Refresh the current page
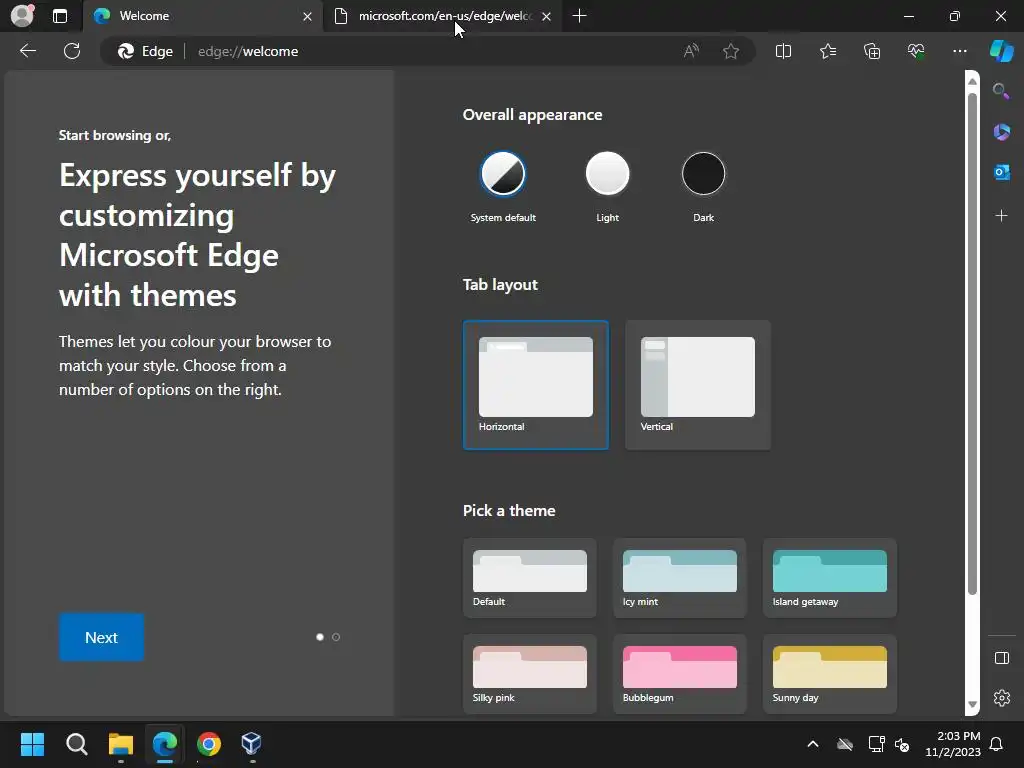The height and width of the screenshot is (768, 1024). pos(72,51)
